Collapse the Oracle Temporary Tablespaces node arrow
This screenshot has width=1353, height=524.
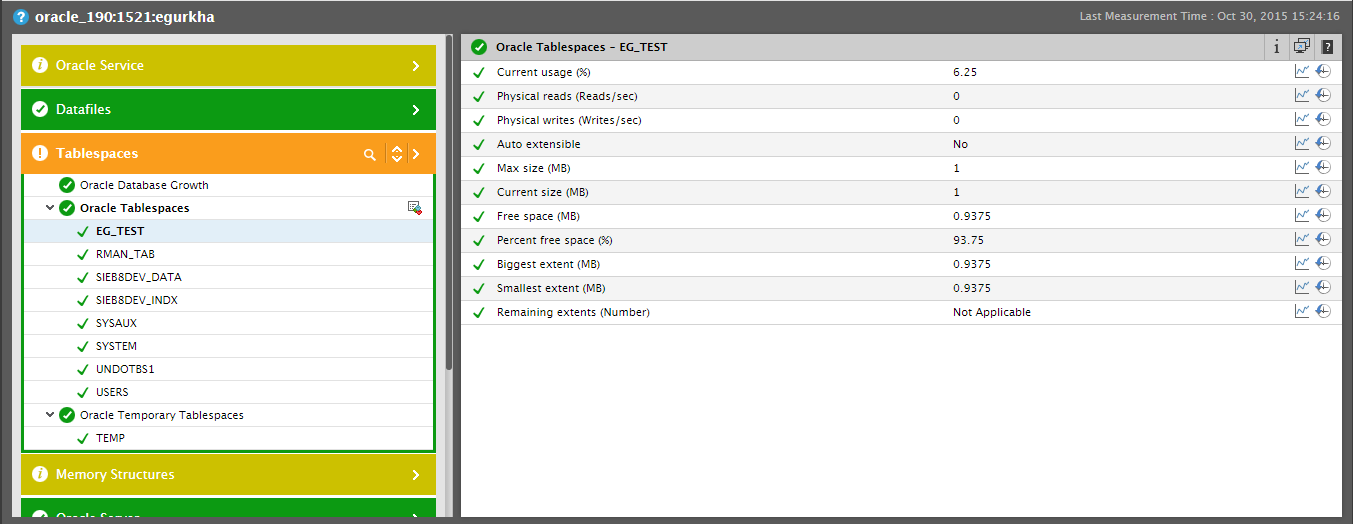click(x=50, y=415)
